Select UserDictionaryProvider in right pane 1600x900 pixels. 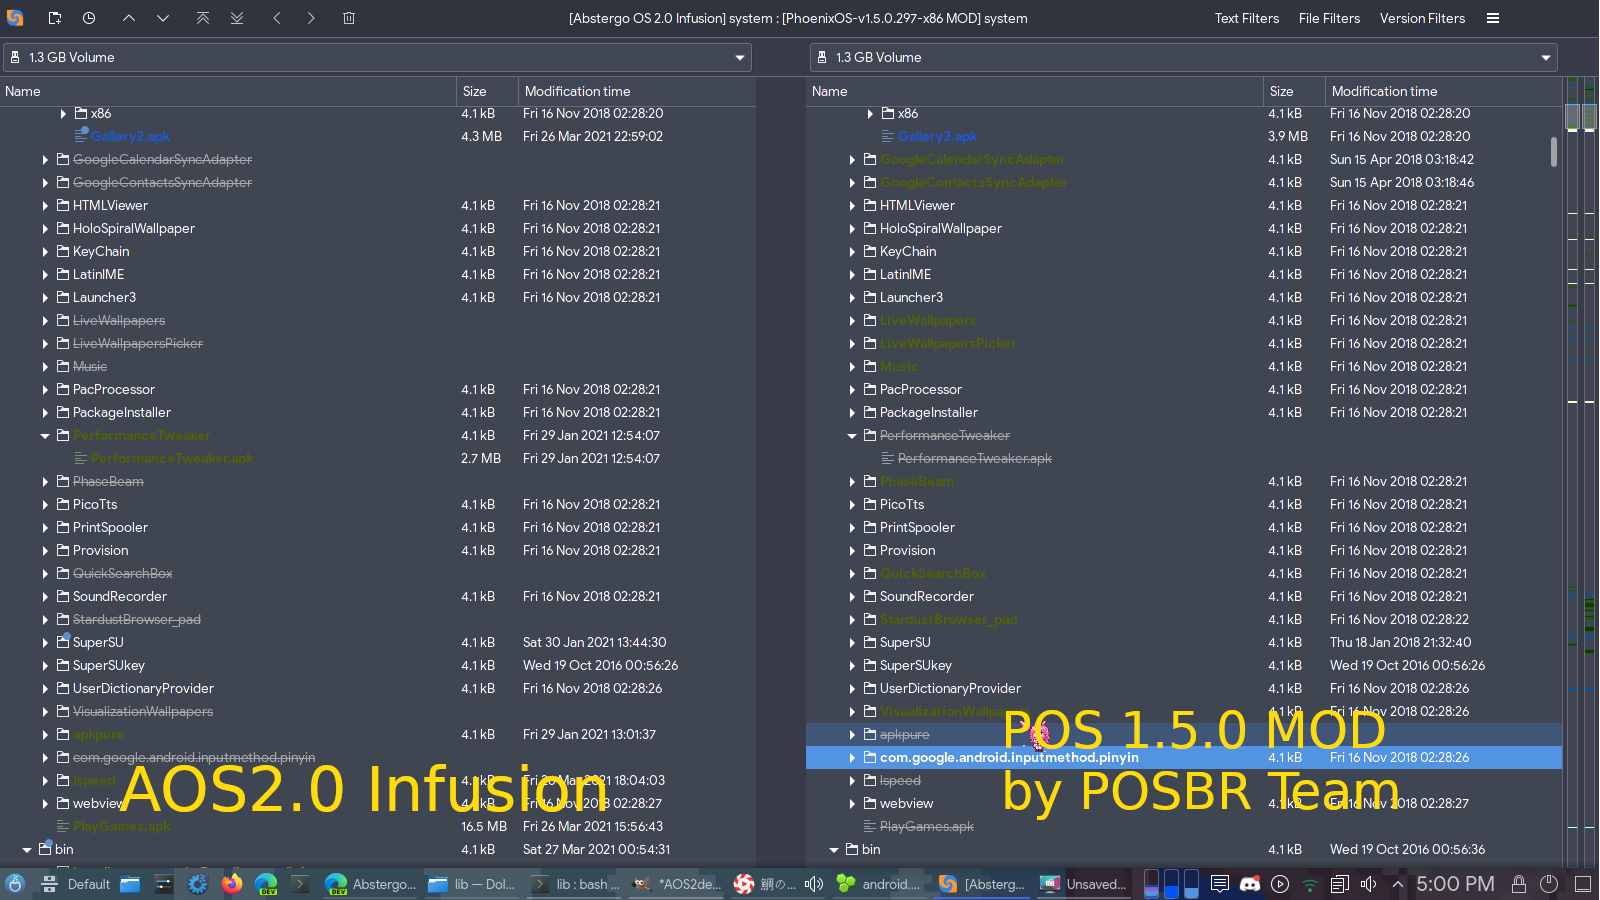pos(950,689)
